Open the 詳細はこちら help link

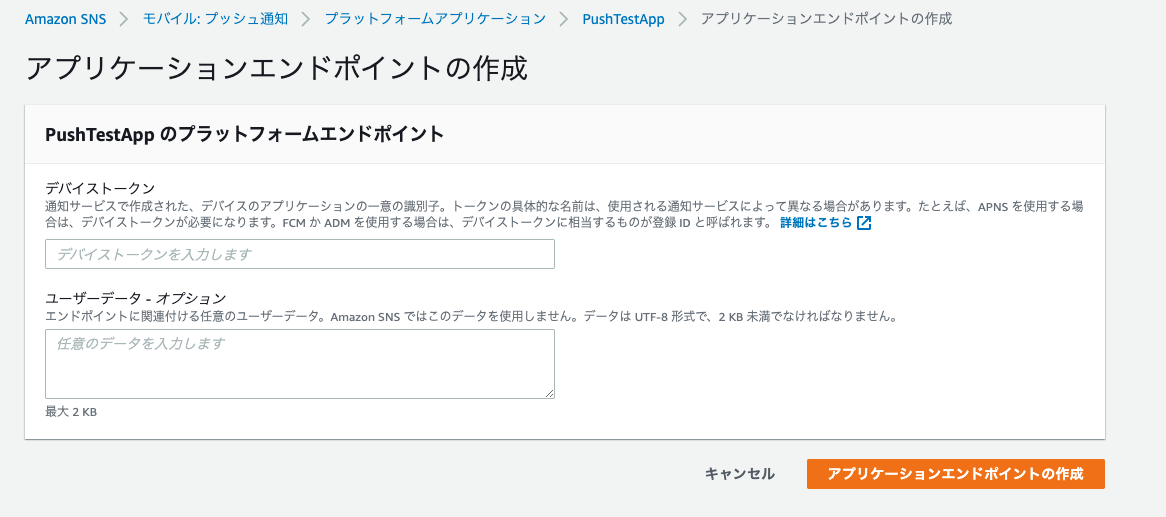(x=816, y=223)
